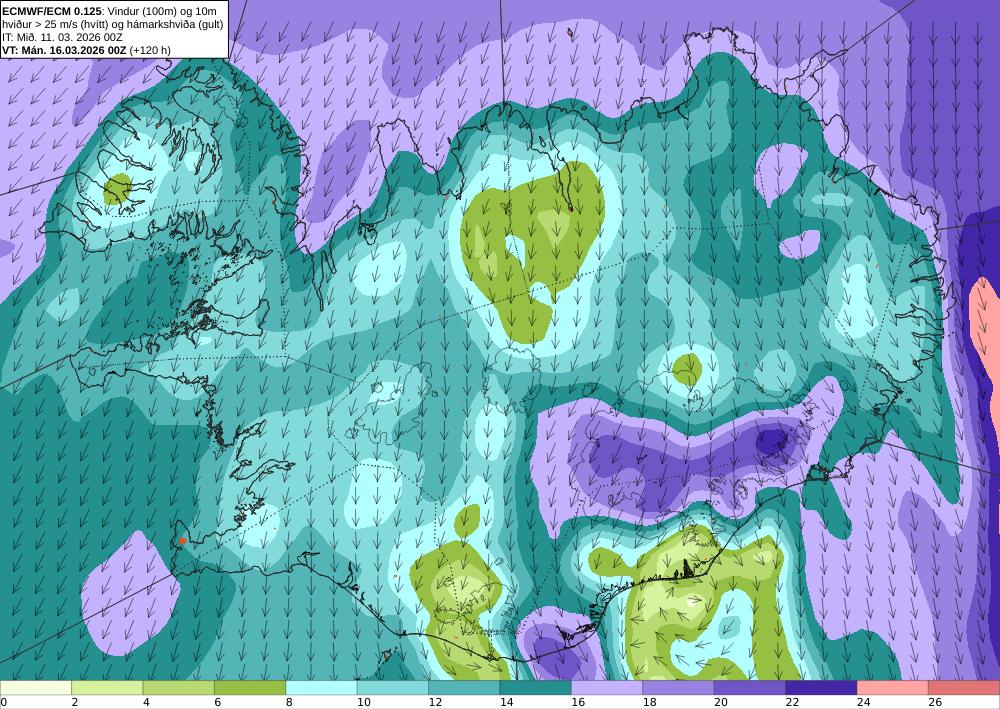Viewport: 1000px width, 709px height.
Task: Select the 6–8 m/s olive green legend swatch
Action: coord(250,688)
